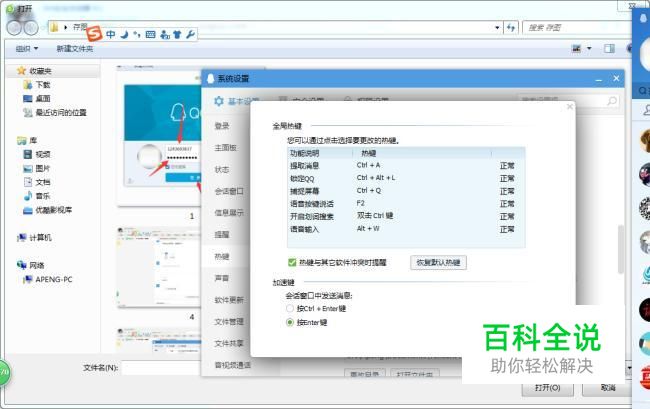This screenshot has width=650, height=409.
Task: Toggle the Sogou punctuation mode icon
Action: coord(137,34)
